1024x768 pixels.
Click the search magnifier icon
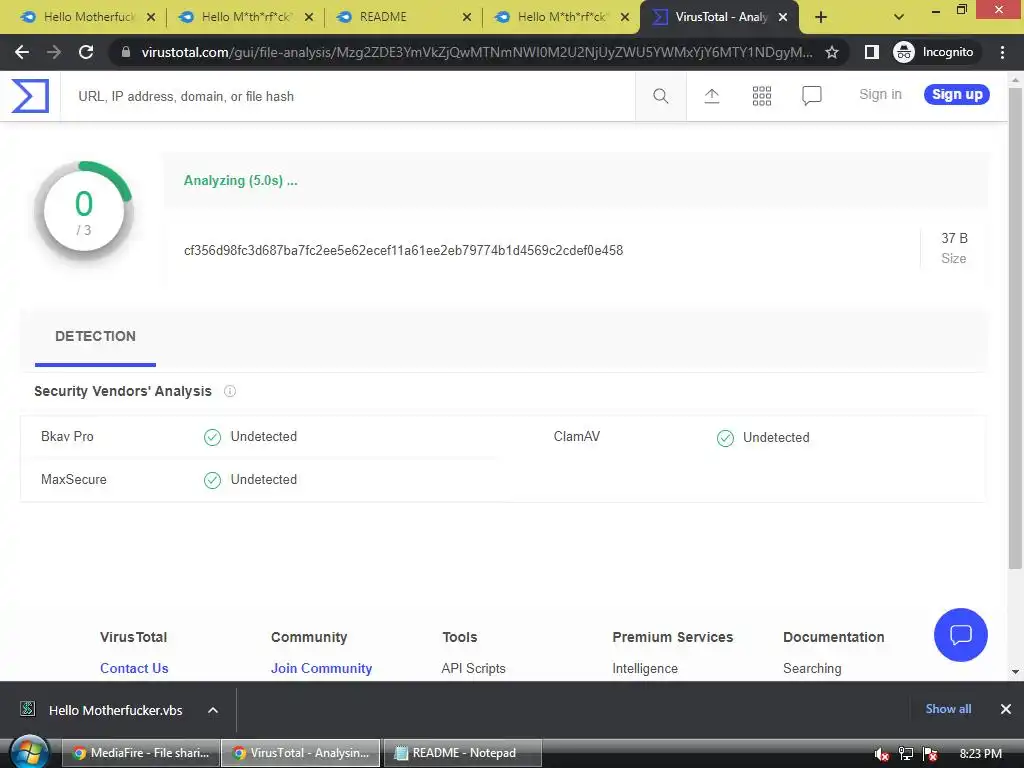[660, 96]
